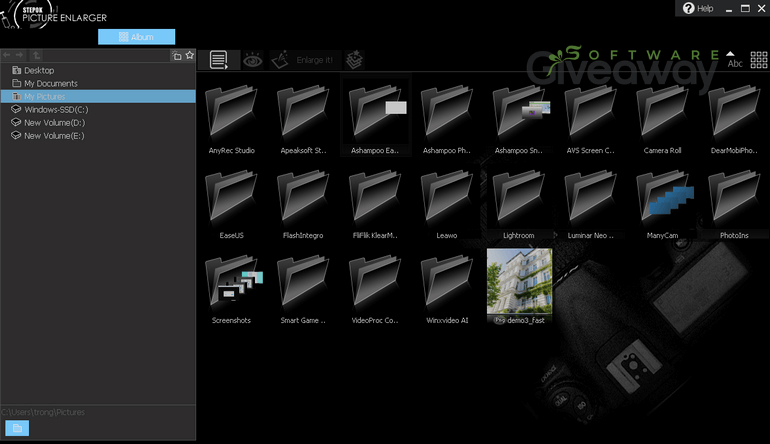Open the VideoProc Co.. folder
The image size is (770, 444).
[375, 289]
